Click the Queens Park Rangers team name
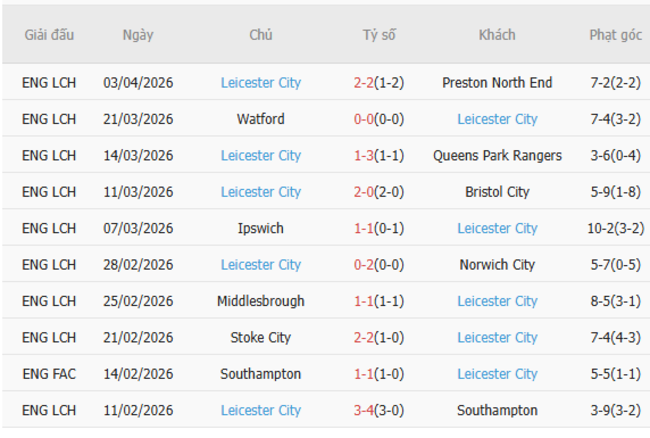 497,156
